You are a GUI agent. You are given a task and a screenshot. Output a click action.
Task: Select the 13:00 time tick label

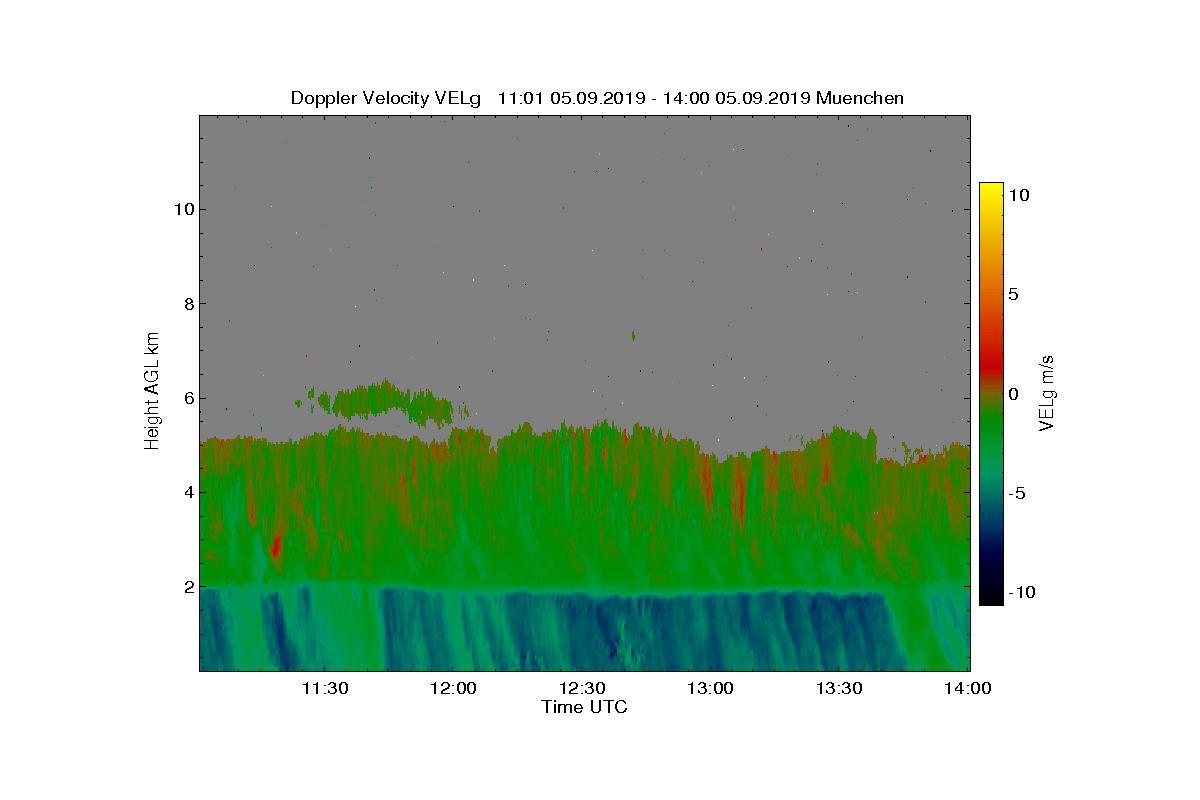pyautogui.click(x=711, y=688)
